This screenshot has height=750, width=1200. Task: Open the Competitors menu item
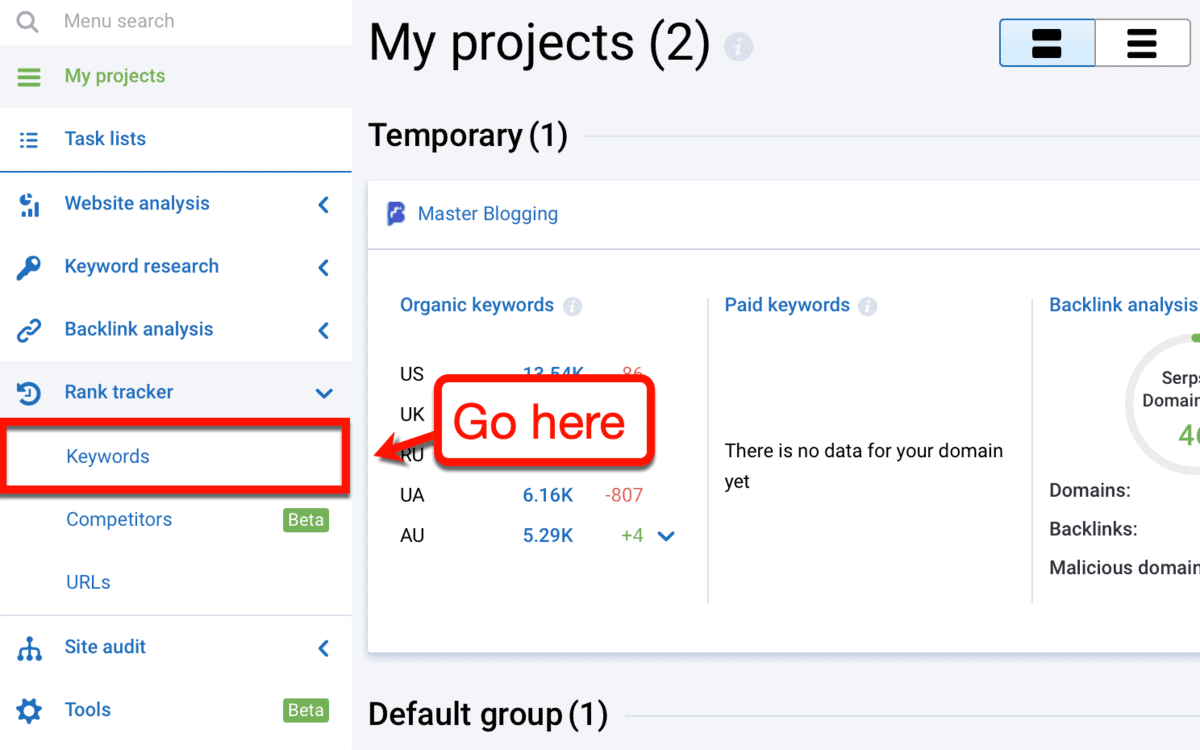click(x=119, y=520)
